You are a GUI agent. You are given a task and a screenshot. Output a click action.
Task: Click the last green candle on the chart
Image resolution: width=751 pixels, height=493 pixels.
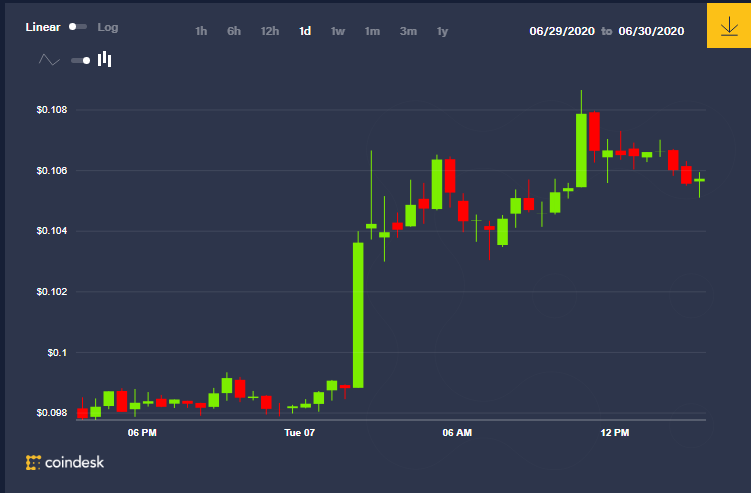click(699, 180)
